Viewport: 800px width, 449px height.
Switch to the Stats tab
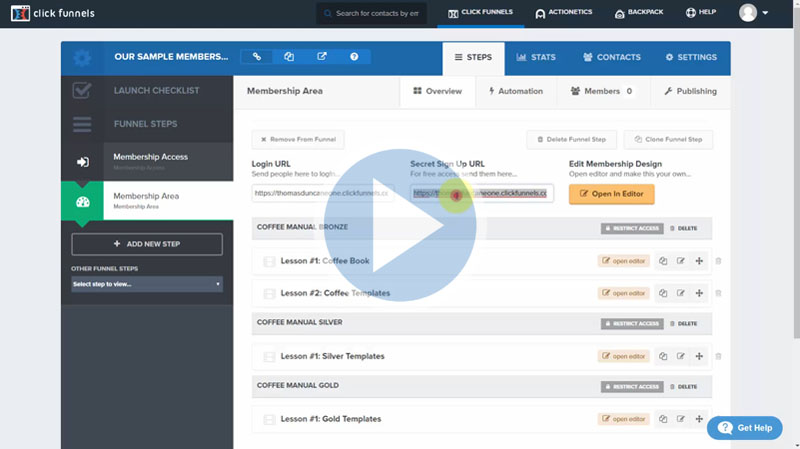click(536, 58)
